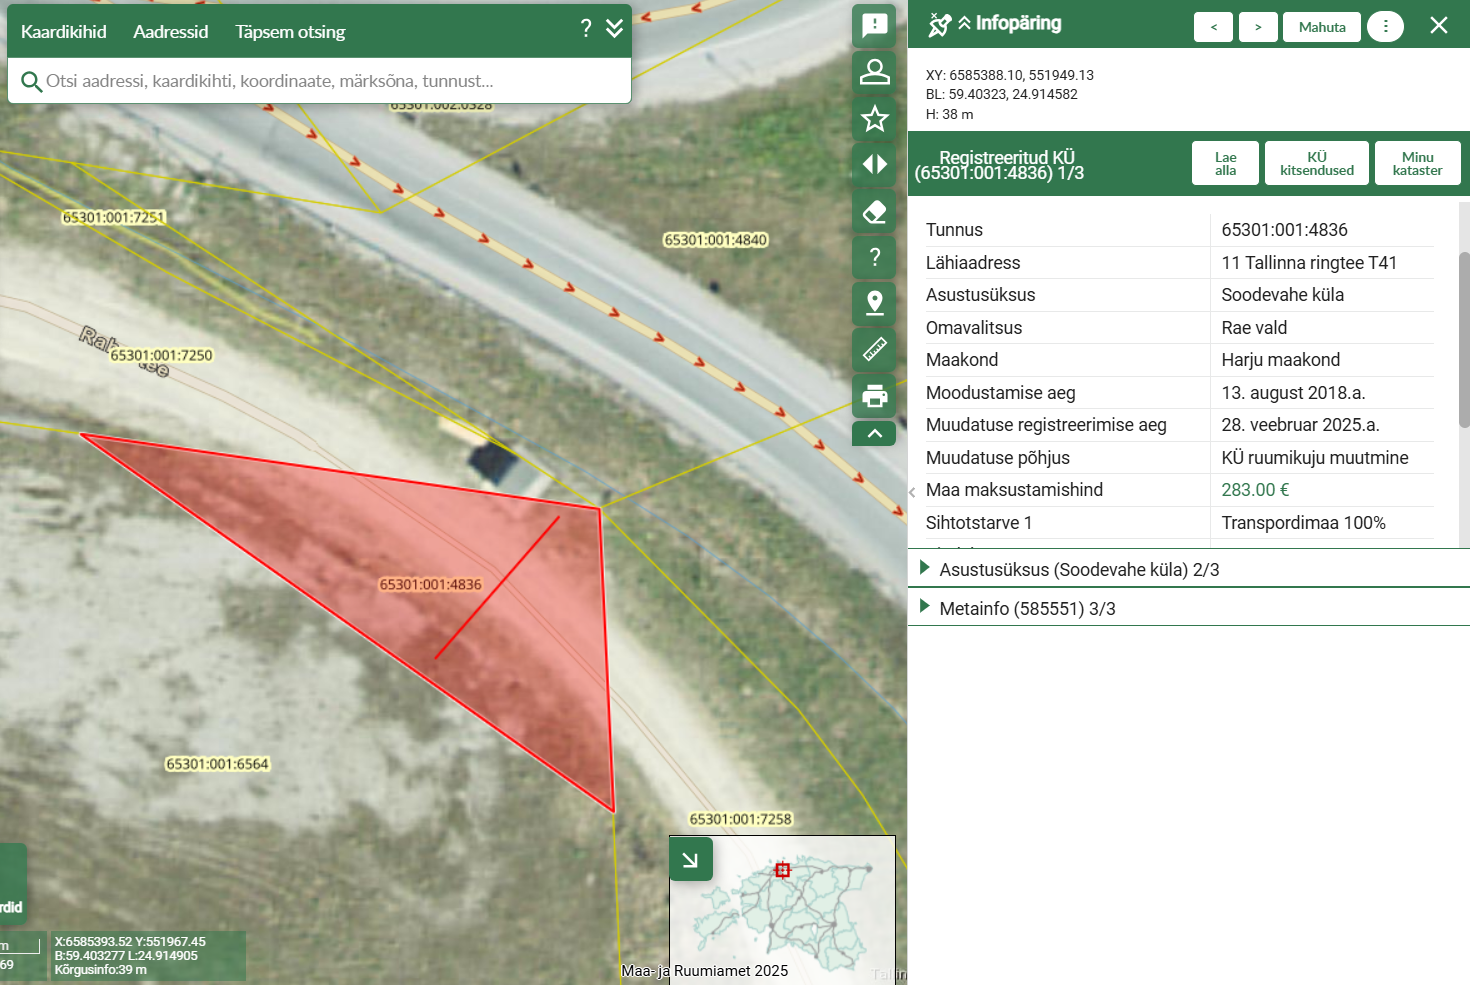The image size is (1470, 985).
Task: Open the ruler measurement tool
Action: click(874, 349)
